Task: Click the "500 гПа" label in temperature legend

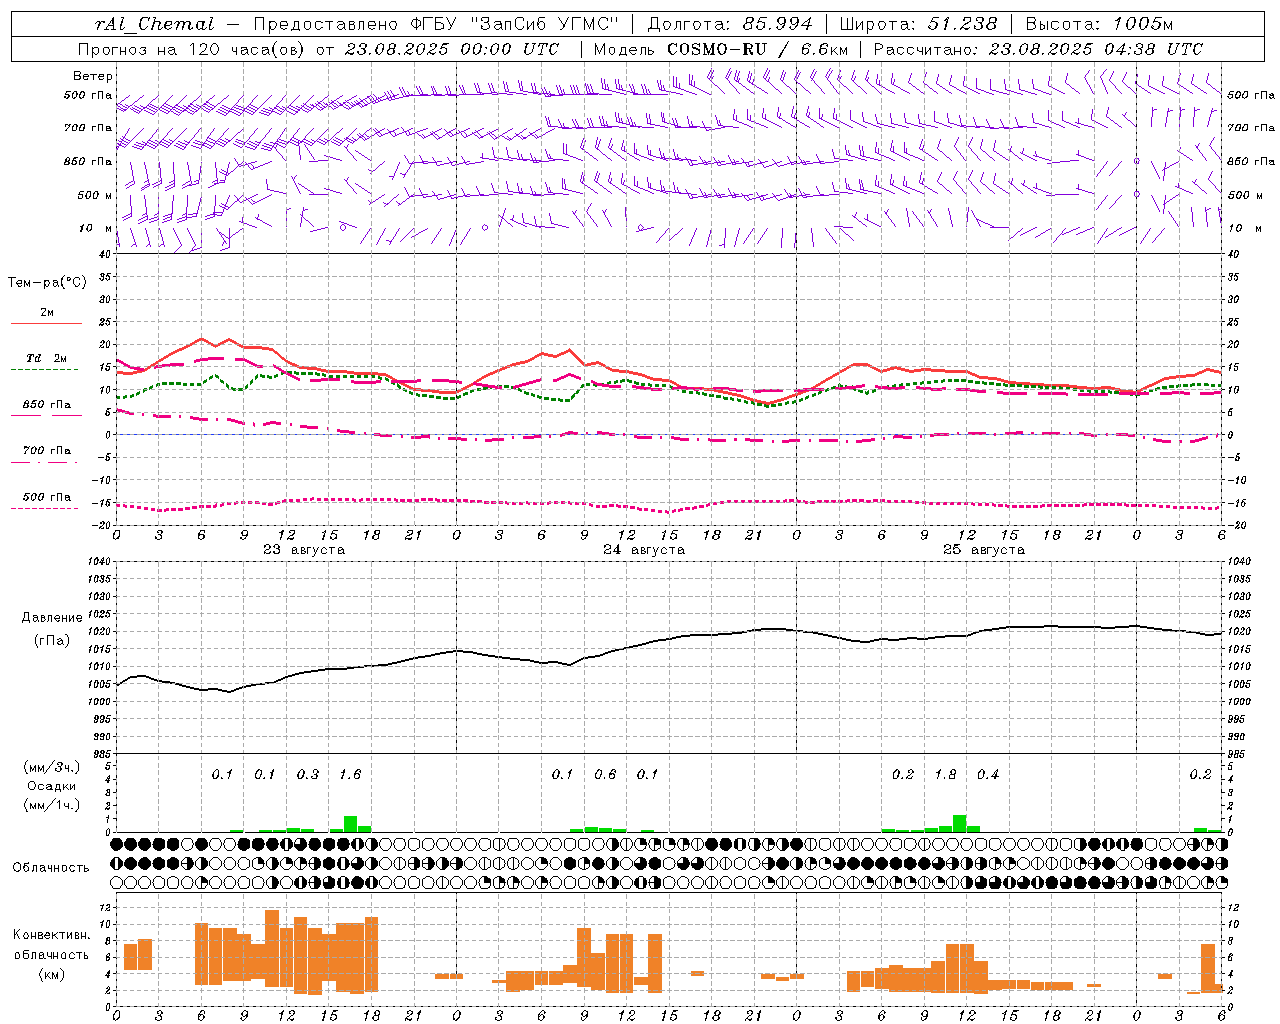Action: point(47,497)
